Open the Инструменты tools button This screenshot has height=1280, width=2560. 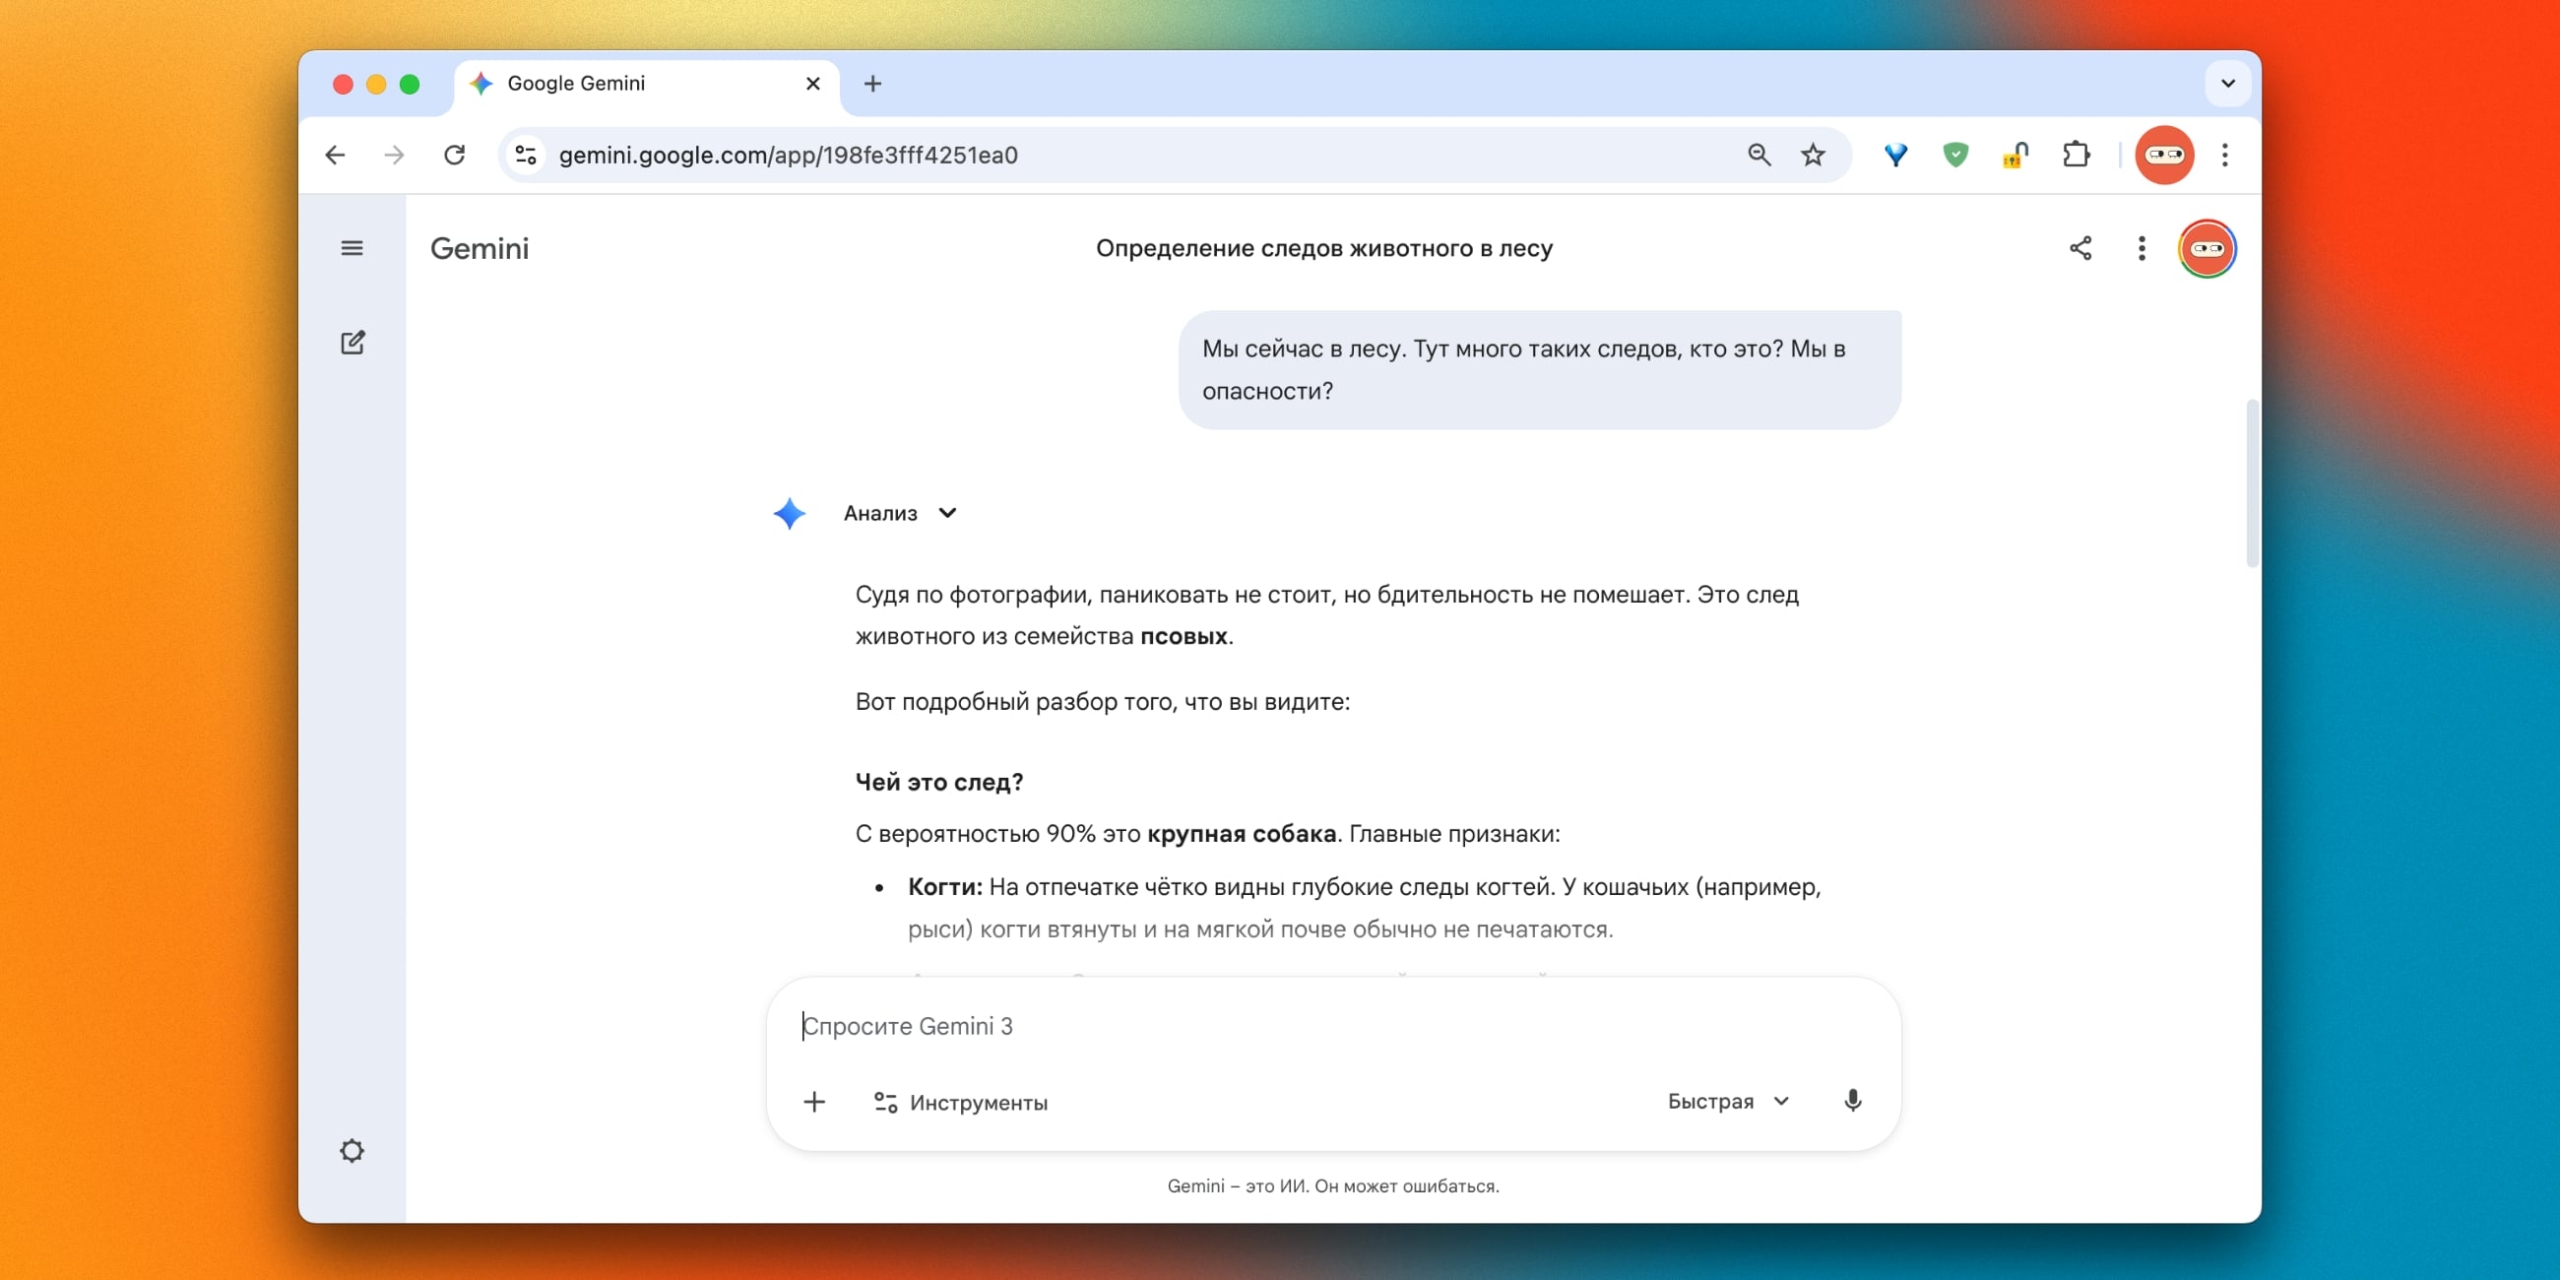coord(960,1102)
